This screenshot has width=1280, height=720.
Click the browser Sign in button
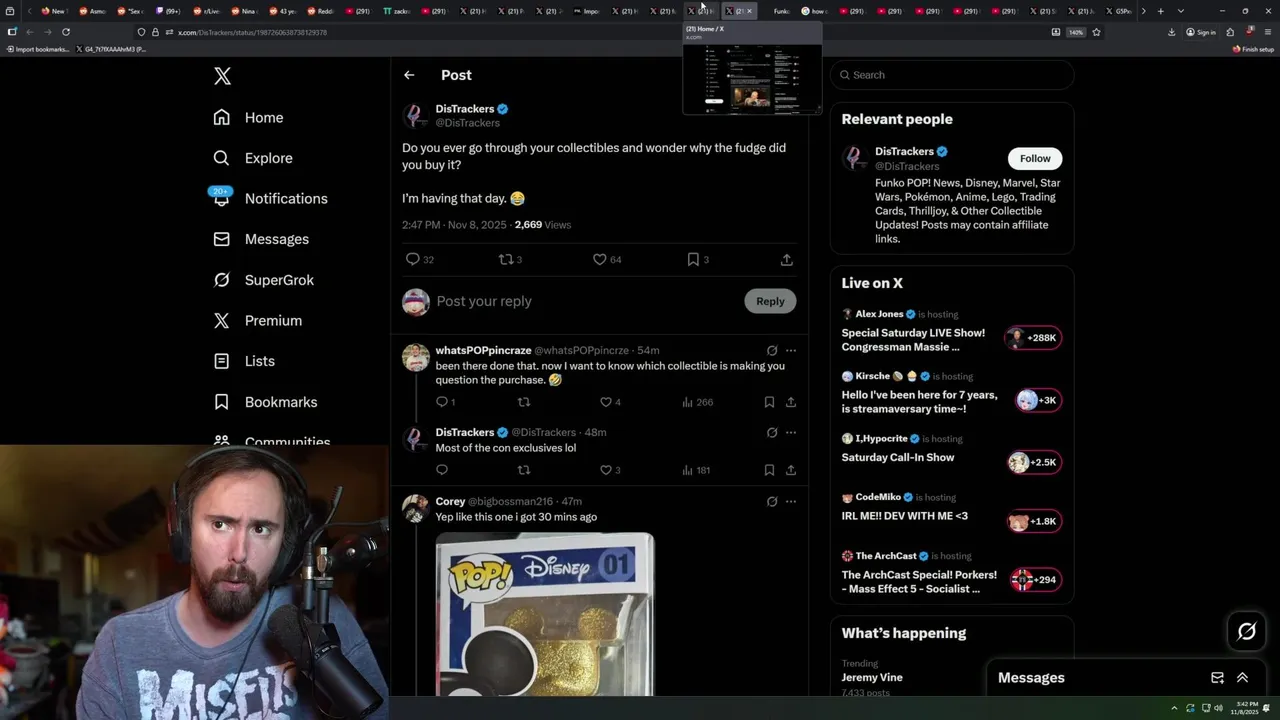pyautogui.click(x=1201, y=32)
